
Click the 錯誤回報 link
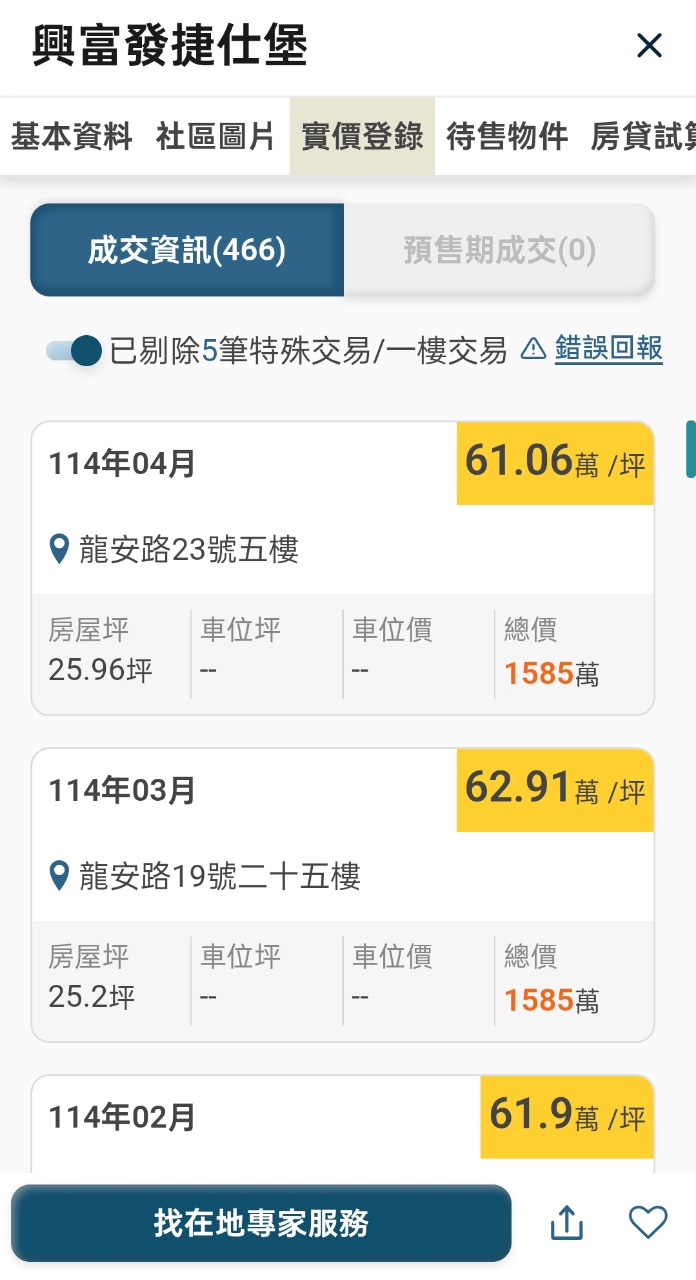pyautogui.click(x=609, y=349)
